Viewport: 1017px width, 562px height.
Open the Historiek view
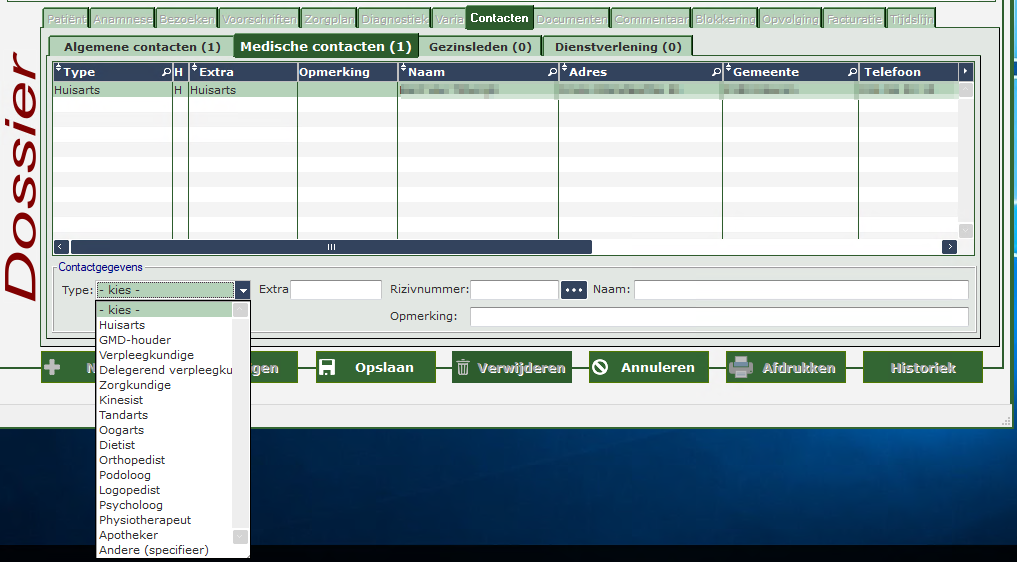pyautogui.click(x=922, y=368)
